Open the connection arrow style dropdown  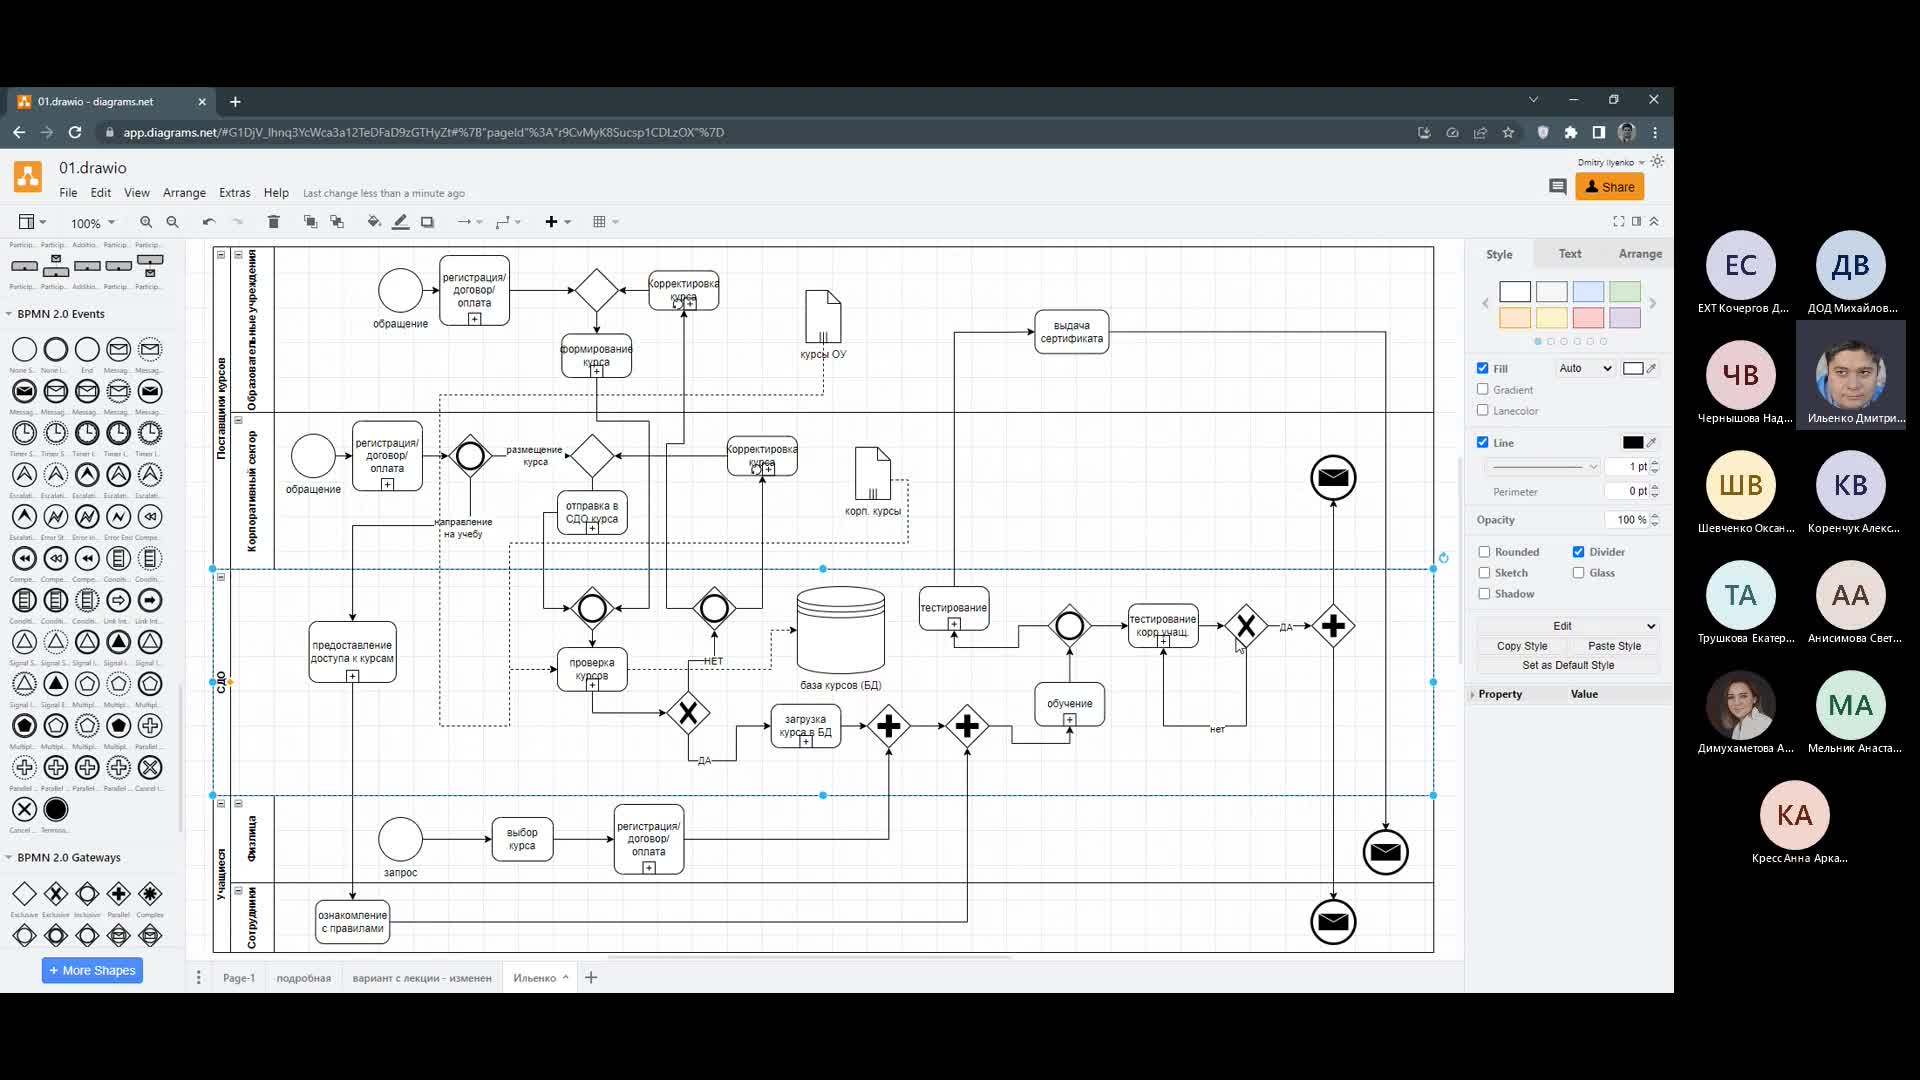[470, 222]
